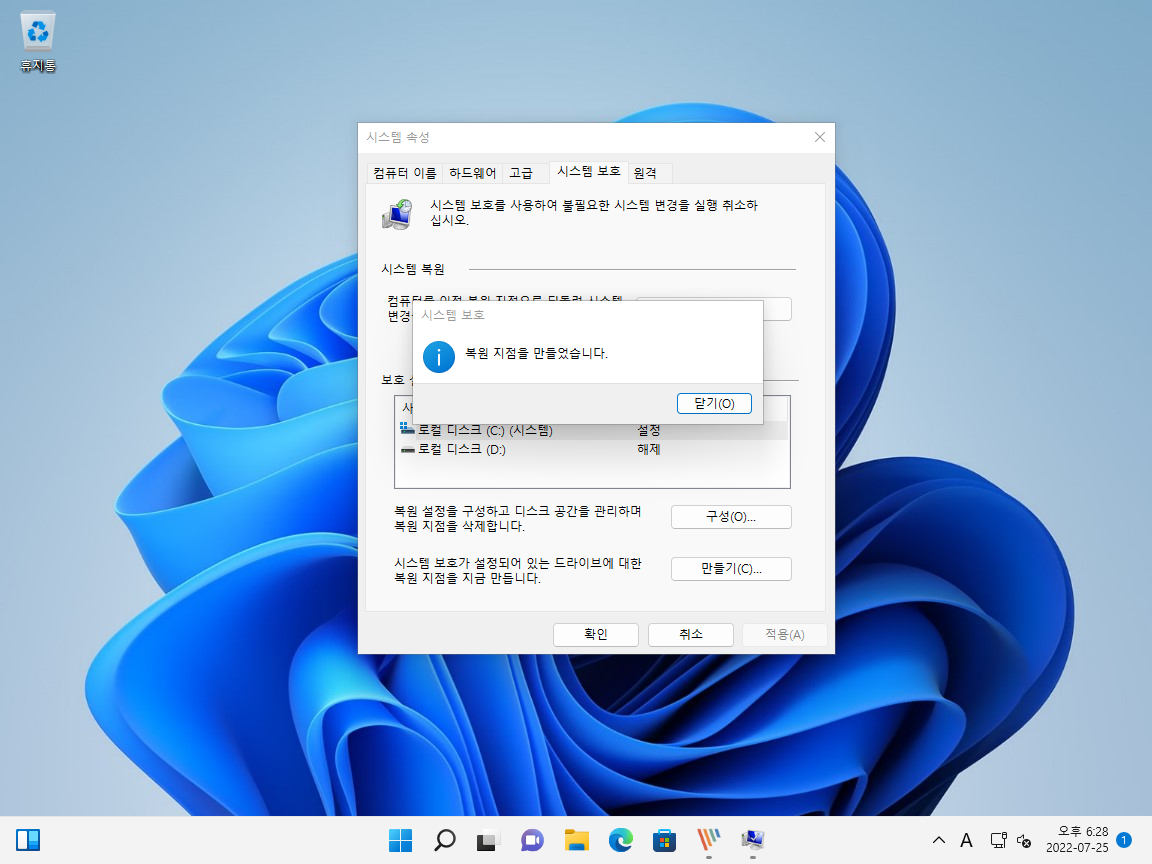Open the Recycle Bin on desktop
1152x864 pixels.
pos(37,42)
